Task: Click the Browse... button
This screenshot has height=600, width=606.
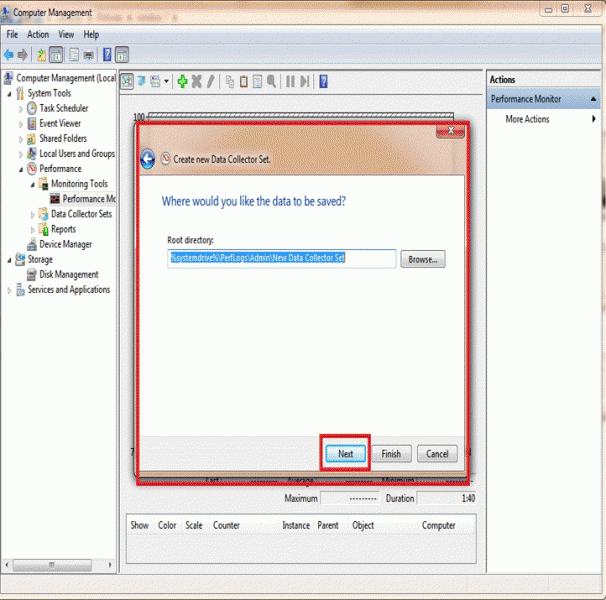Action: click(x=423, y=259)
